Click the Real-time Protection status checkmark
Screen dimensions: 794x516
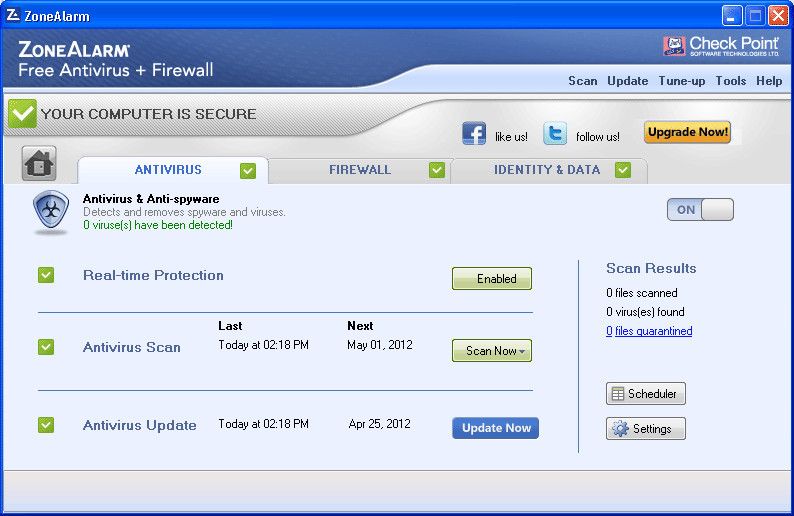pos(46,275)
